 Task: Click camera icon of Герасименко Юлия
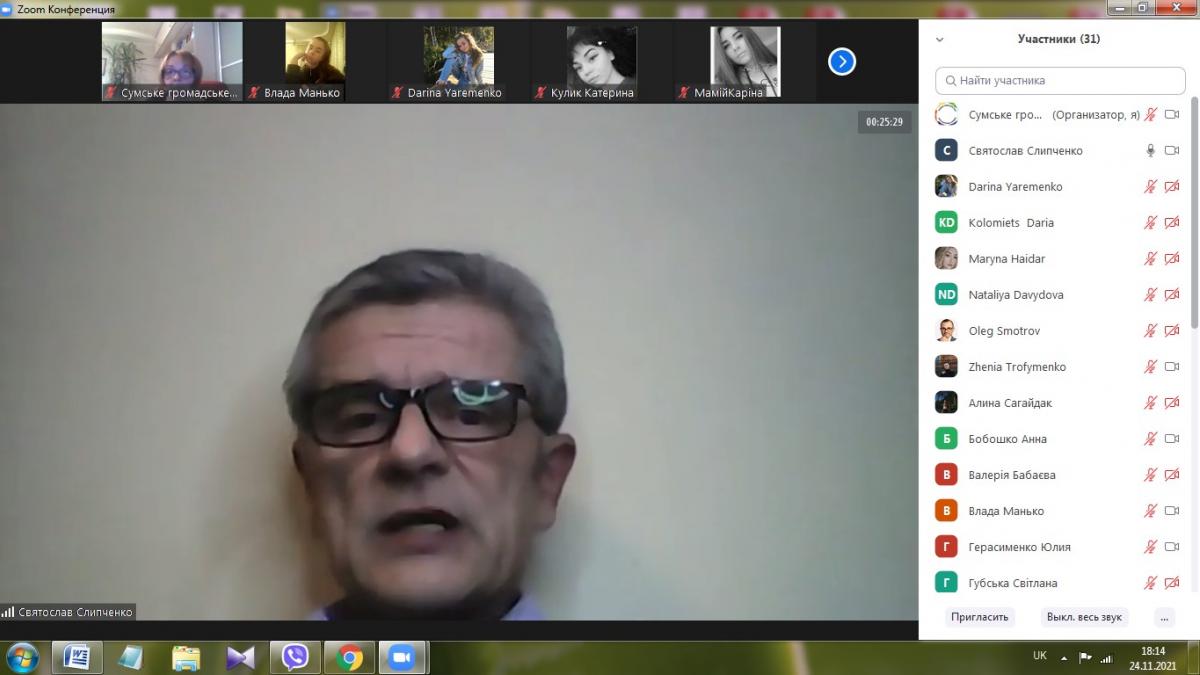[x=1172, y=547]
